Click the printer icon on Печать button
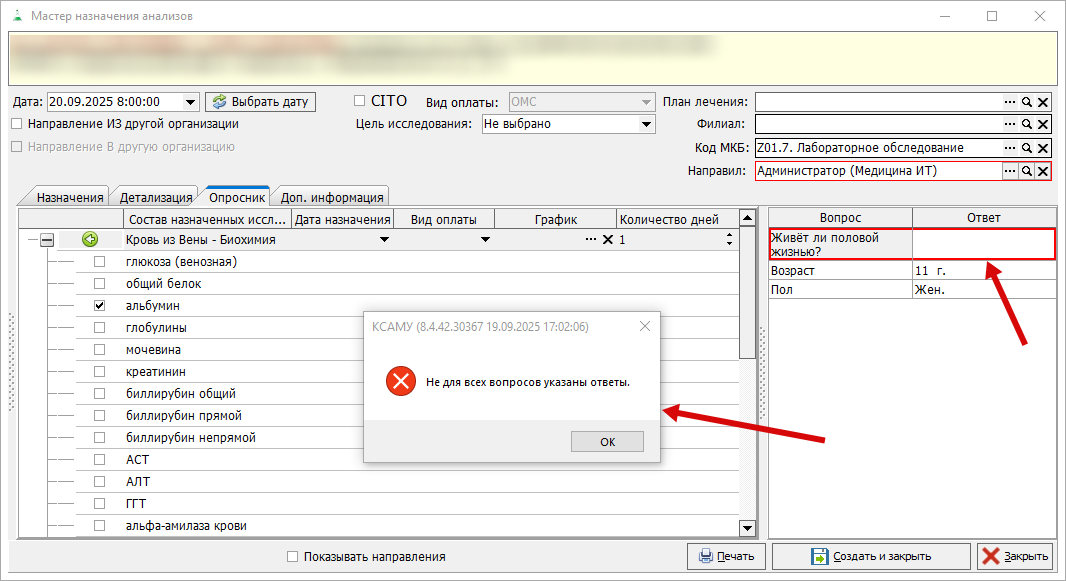This screenshot has height=581, width=1066. click(x=706, y=556)
